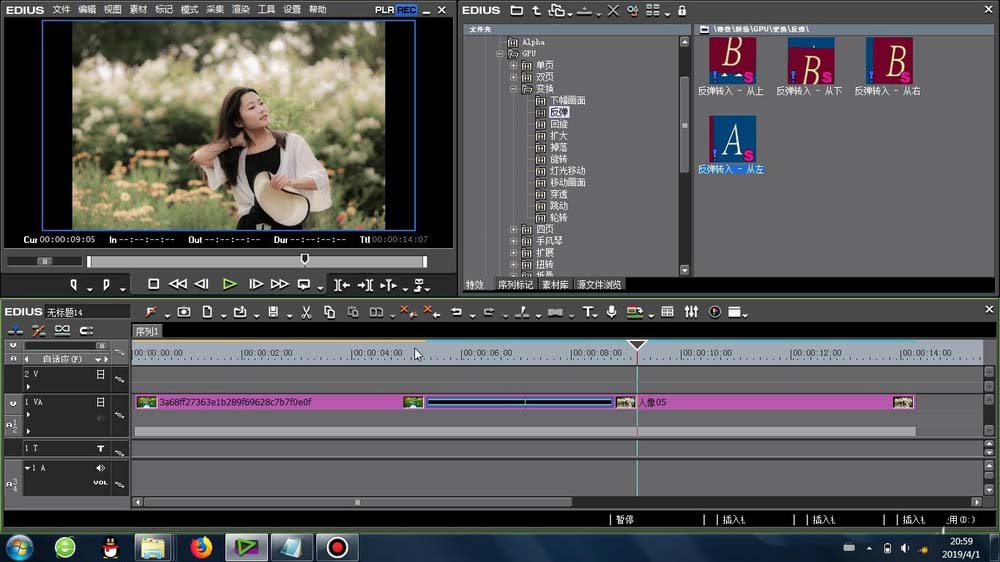Select the 序列1 sequence tab
This screenshot has width=1000, height=562.
[147, 331]
